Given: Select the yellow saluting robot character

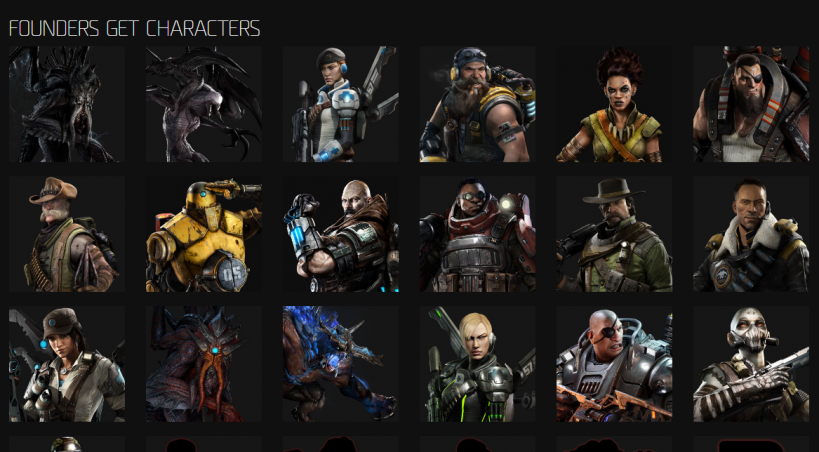Looking at the screenshot, I should click(x=204, y=234).
